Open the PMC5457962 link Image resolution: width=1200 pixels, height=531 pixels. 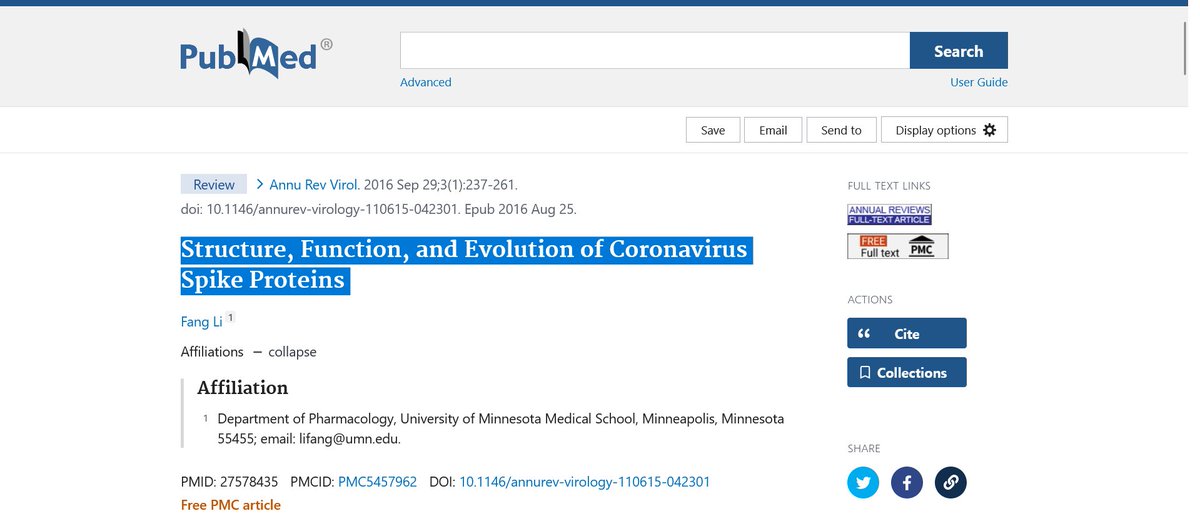coord(377,482)
